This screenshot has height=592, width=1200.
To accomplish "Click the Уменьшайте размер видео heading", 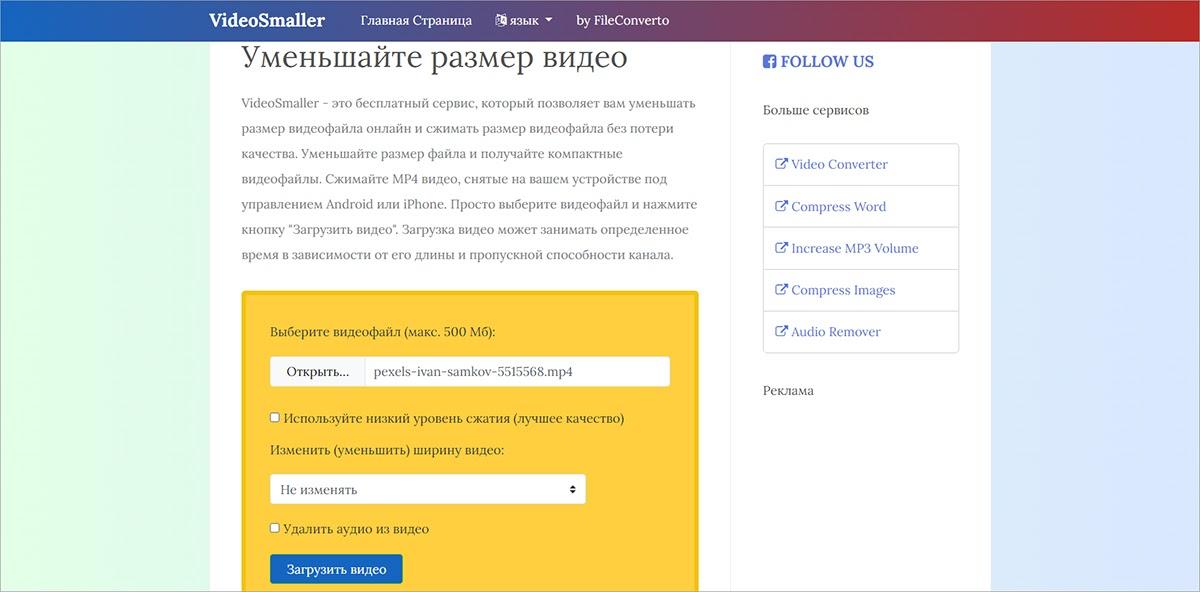I will click(435, 58).
